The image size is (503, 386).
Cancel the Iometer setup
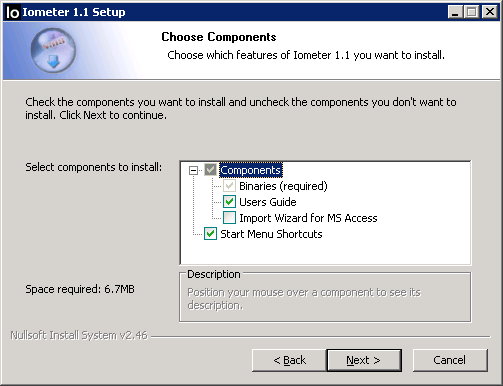tap(450, 360)
